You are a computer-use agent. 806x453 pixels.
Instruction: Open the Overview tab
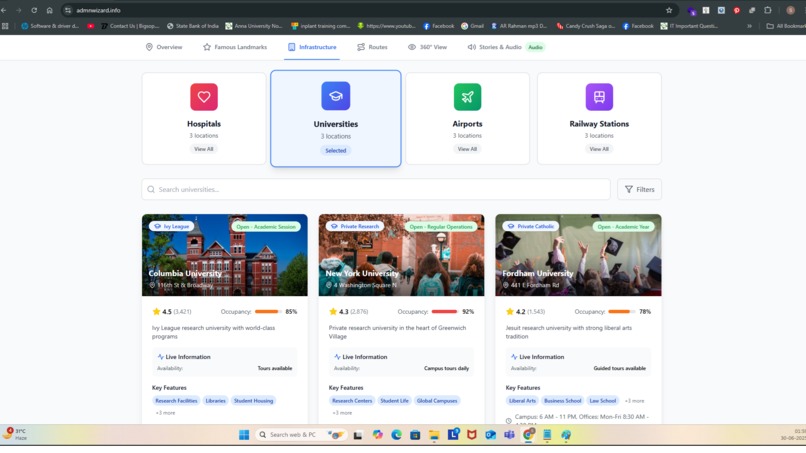pos(164,47)
